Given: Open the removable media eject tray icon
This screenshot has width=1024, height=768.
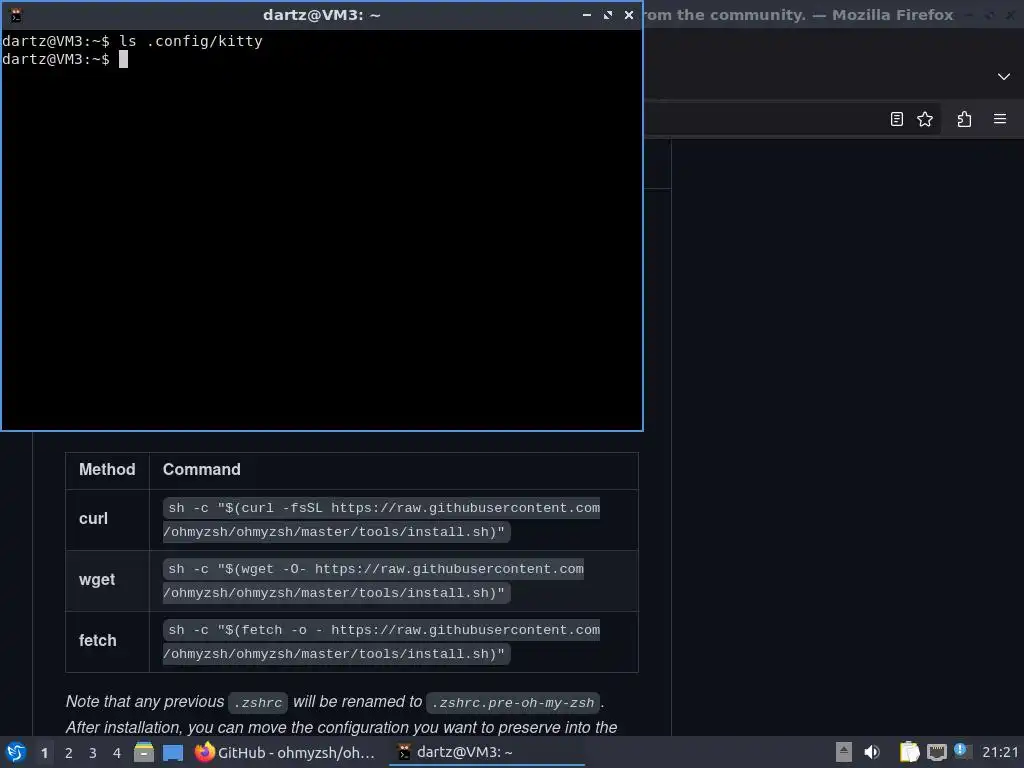Looking at the screenshot, I should point(844,752).
